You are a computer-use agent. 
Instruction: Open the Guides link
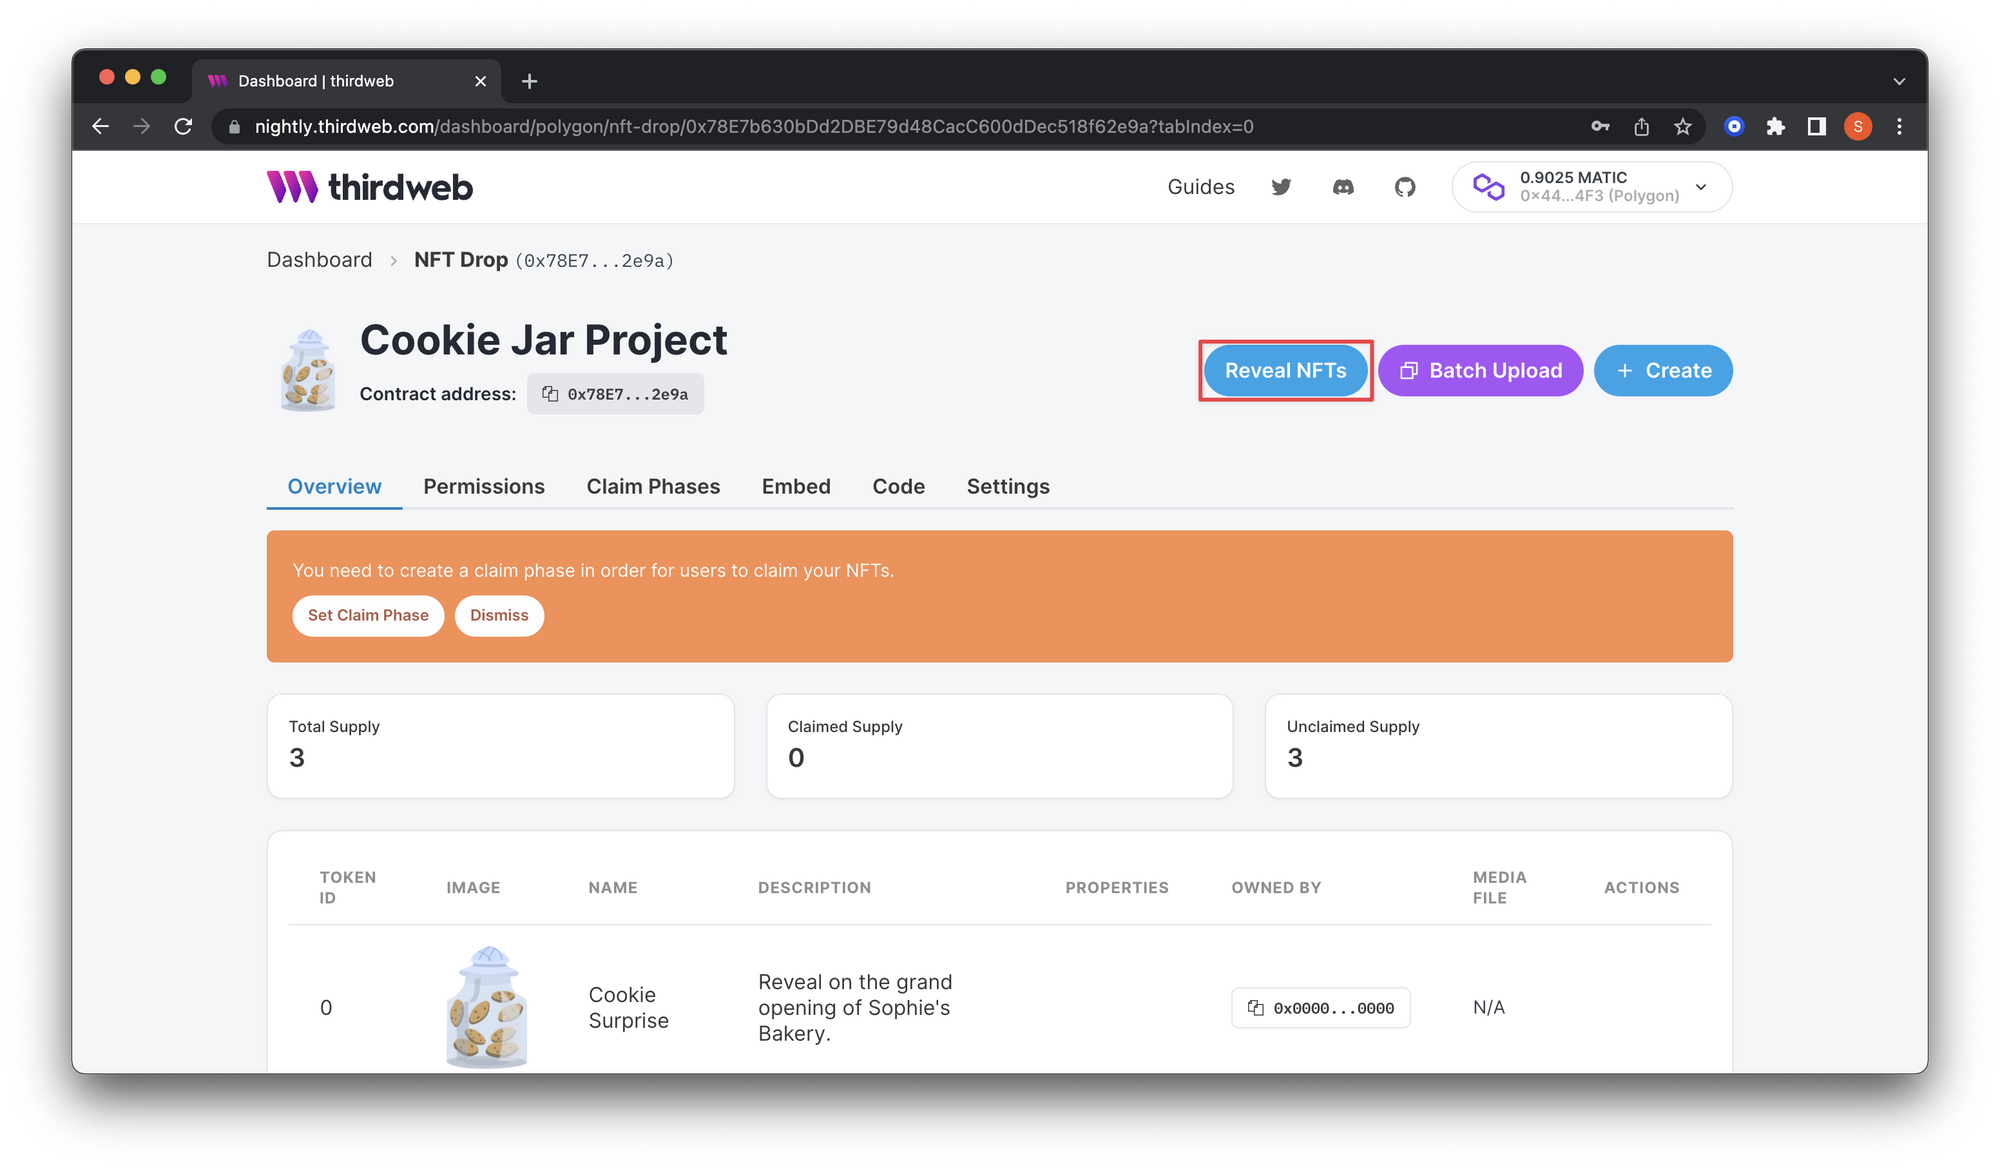coord(1201,187)
